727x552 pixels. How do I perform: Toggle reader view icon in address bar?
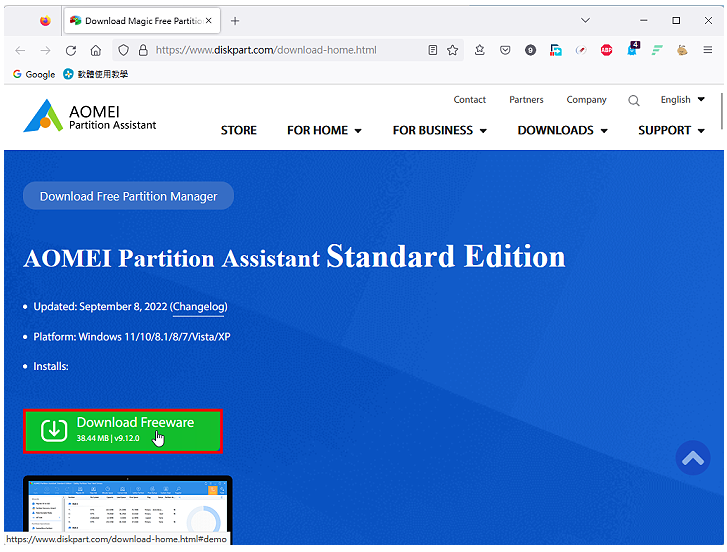[433, 50]
